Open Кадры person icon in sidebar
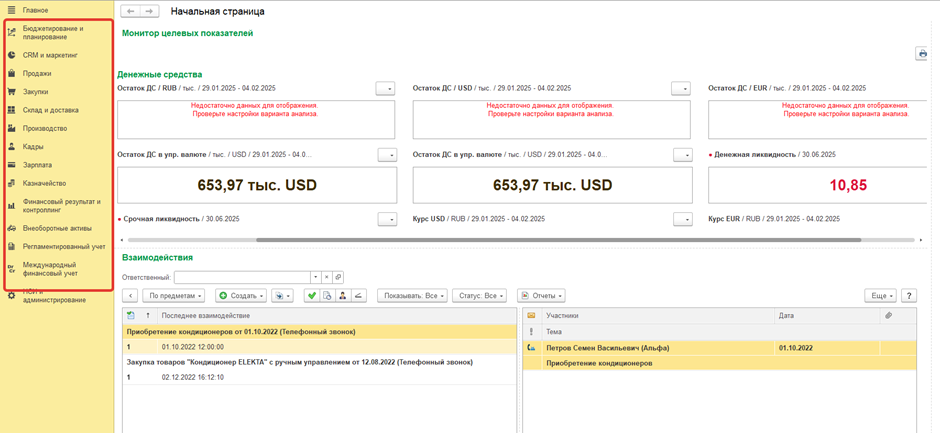 point(11,146)
